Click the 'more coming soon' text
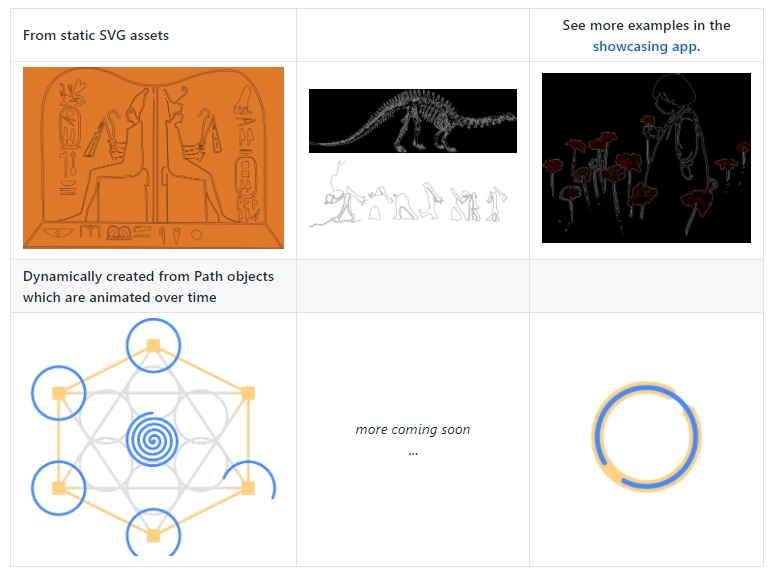770x584 pixels. click(412, 430)
